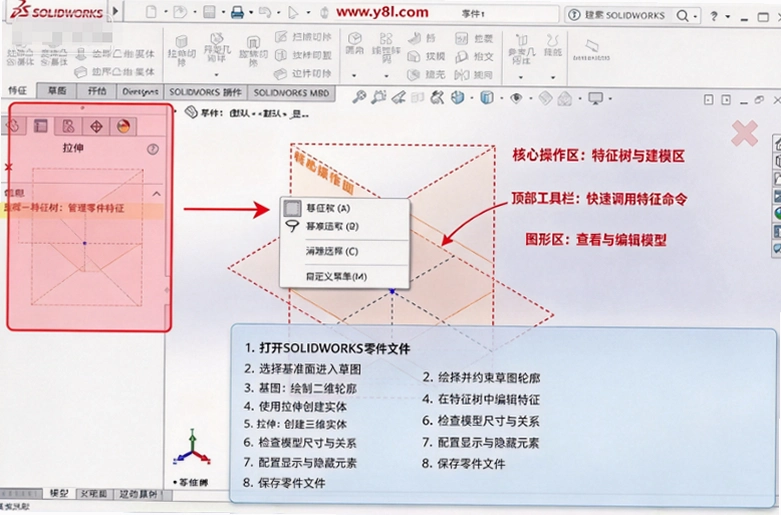
Task: Click the Previous View icon
Action: 398,97
